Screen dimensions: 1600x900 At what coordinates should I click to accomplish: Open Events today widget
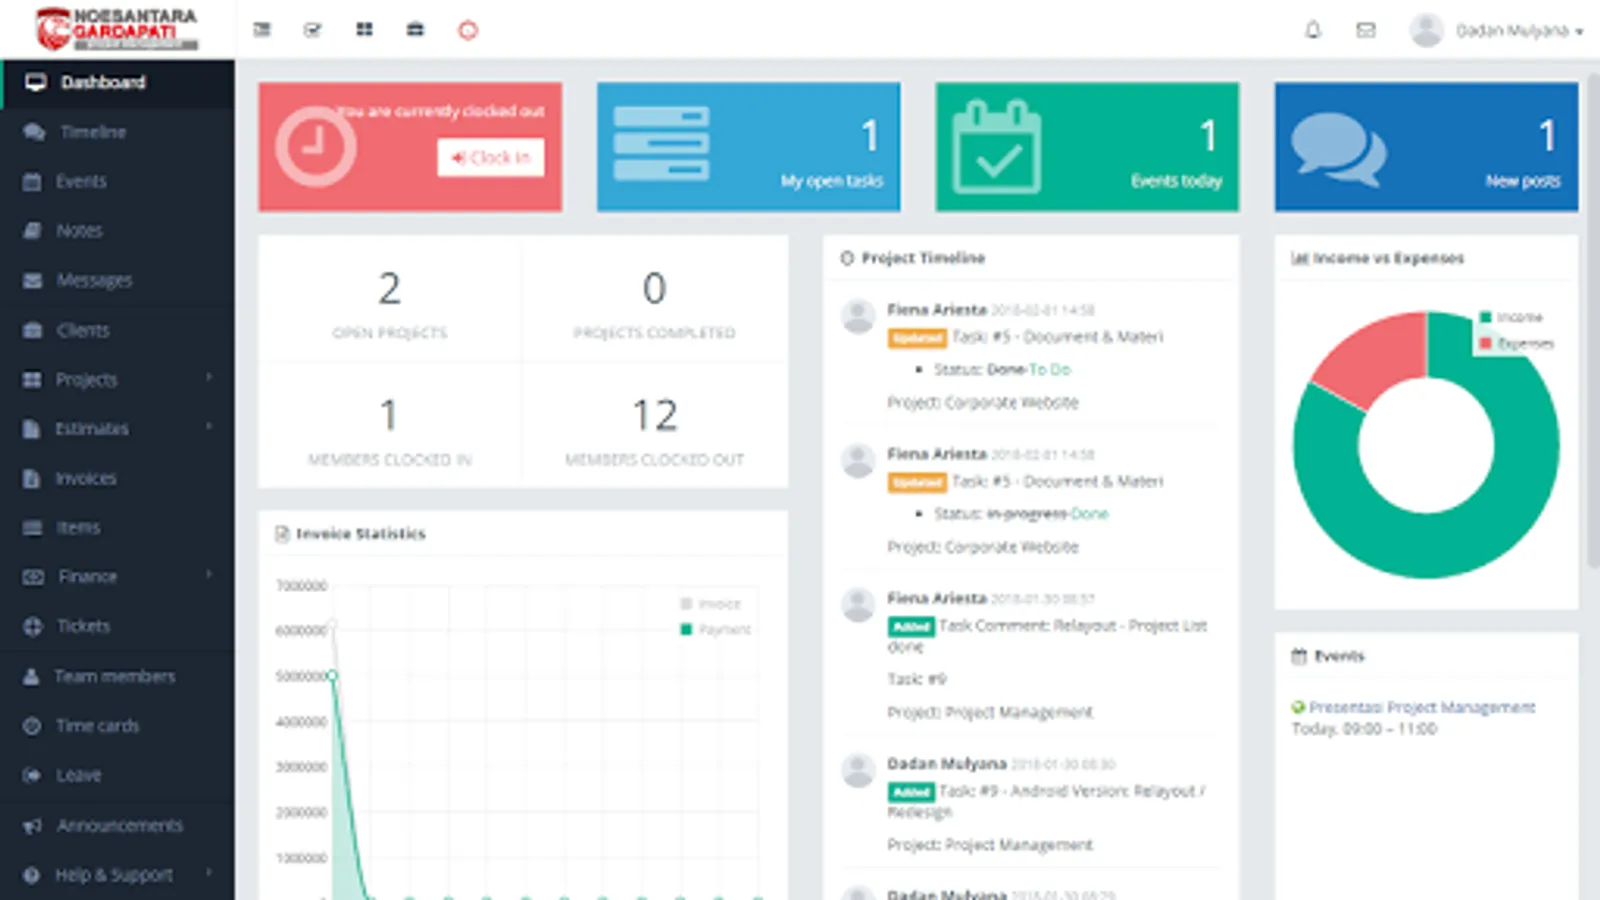(1087, 147)
